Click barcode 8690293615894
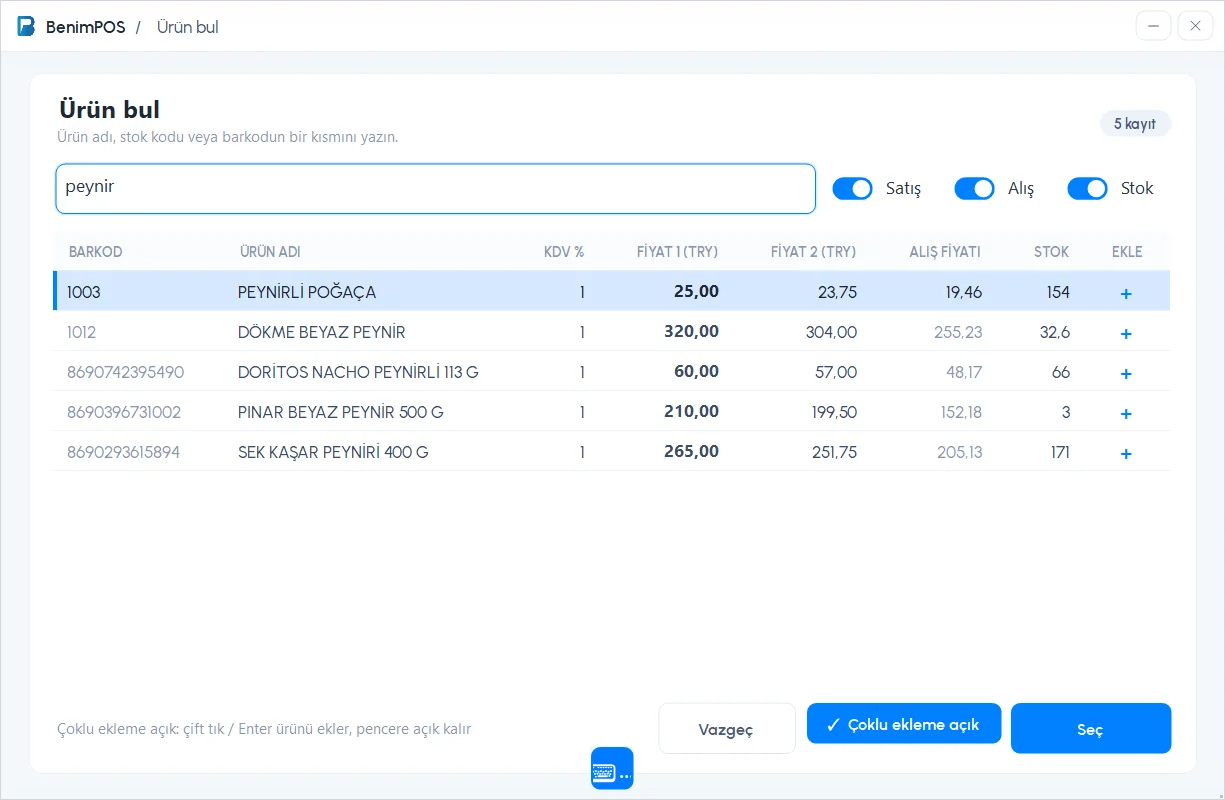 point(124,452)
